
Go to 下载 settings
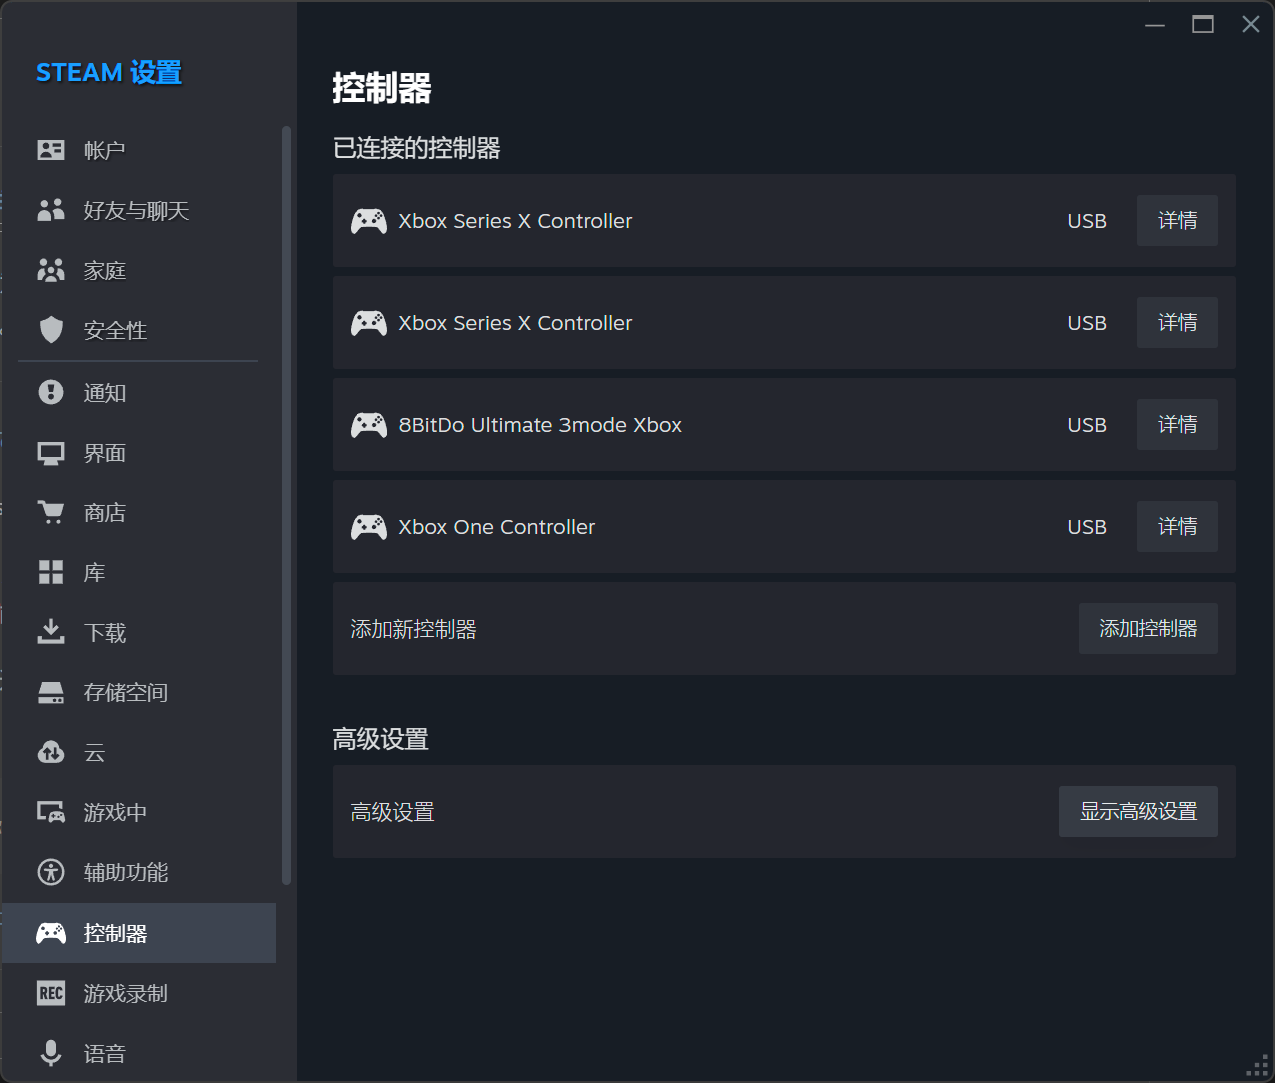139,632
